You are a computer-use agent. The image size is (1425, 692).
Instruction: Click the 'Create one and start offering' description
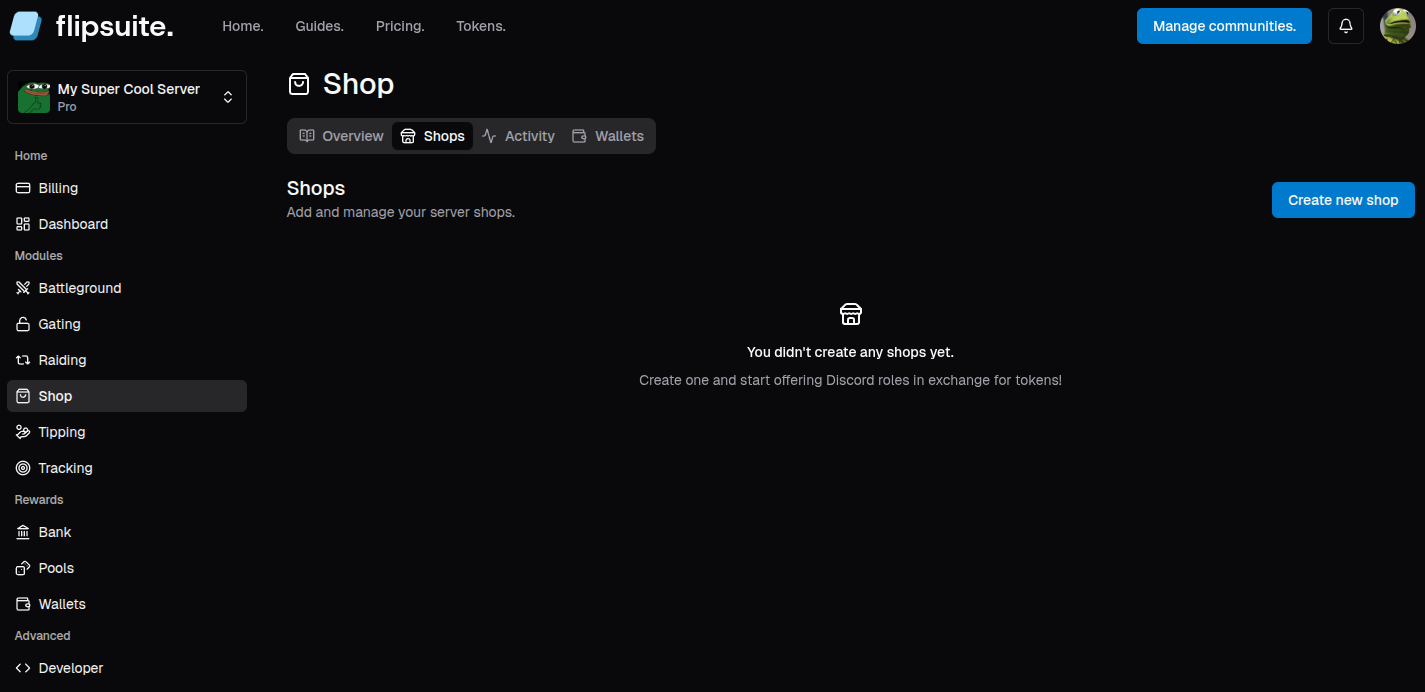point(850,380)
